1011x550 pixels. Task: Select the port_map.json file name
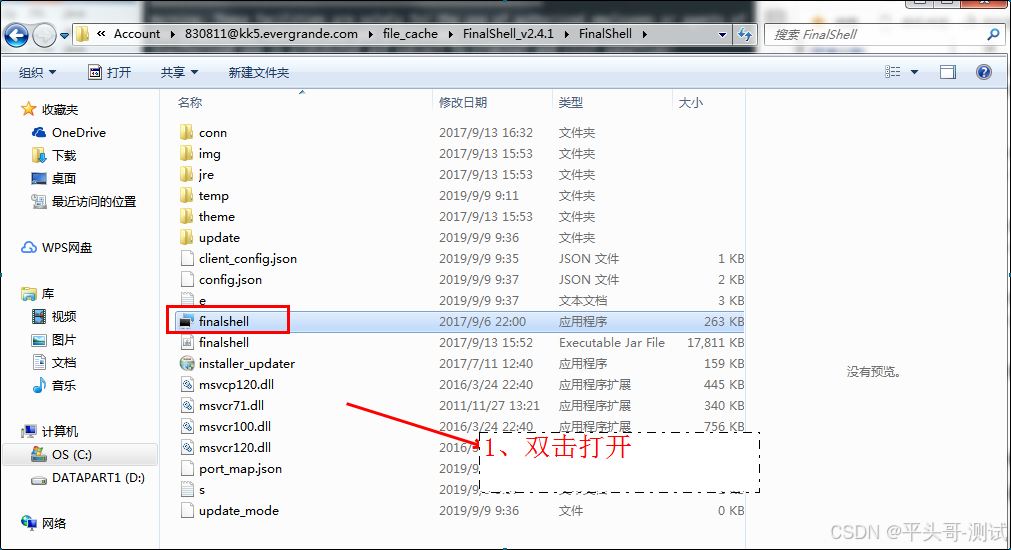240,469
